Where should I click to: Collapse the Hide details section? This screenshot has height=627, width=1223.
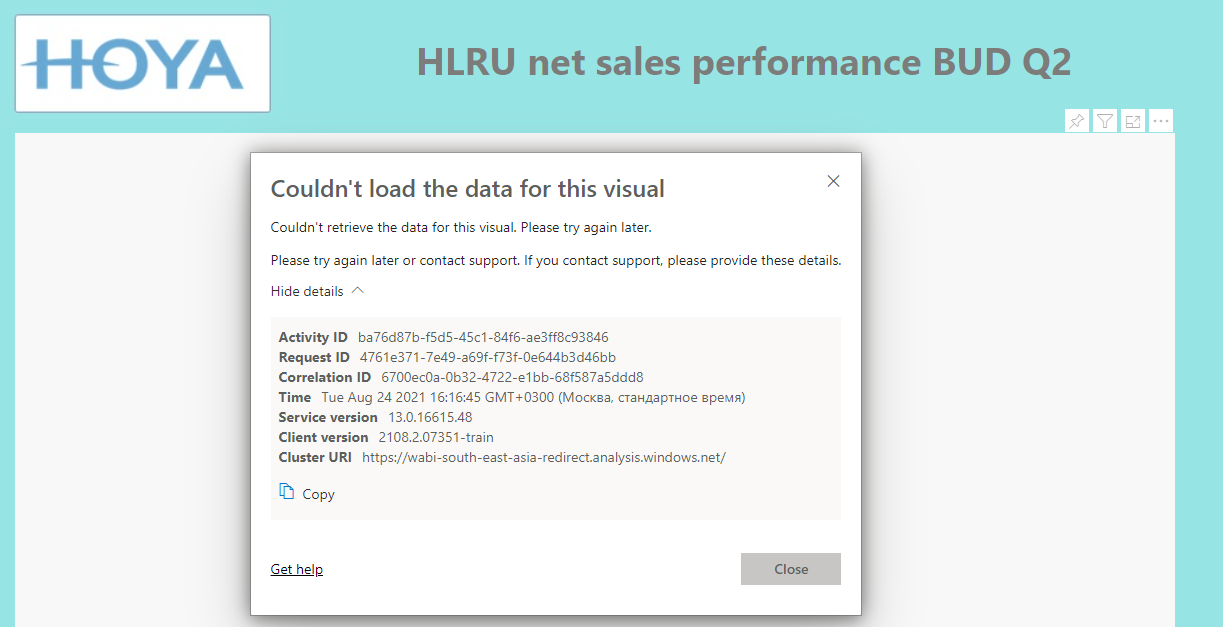click(318, 291)
